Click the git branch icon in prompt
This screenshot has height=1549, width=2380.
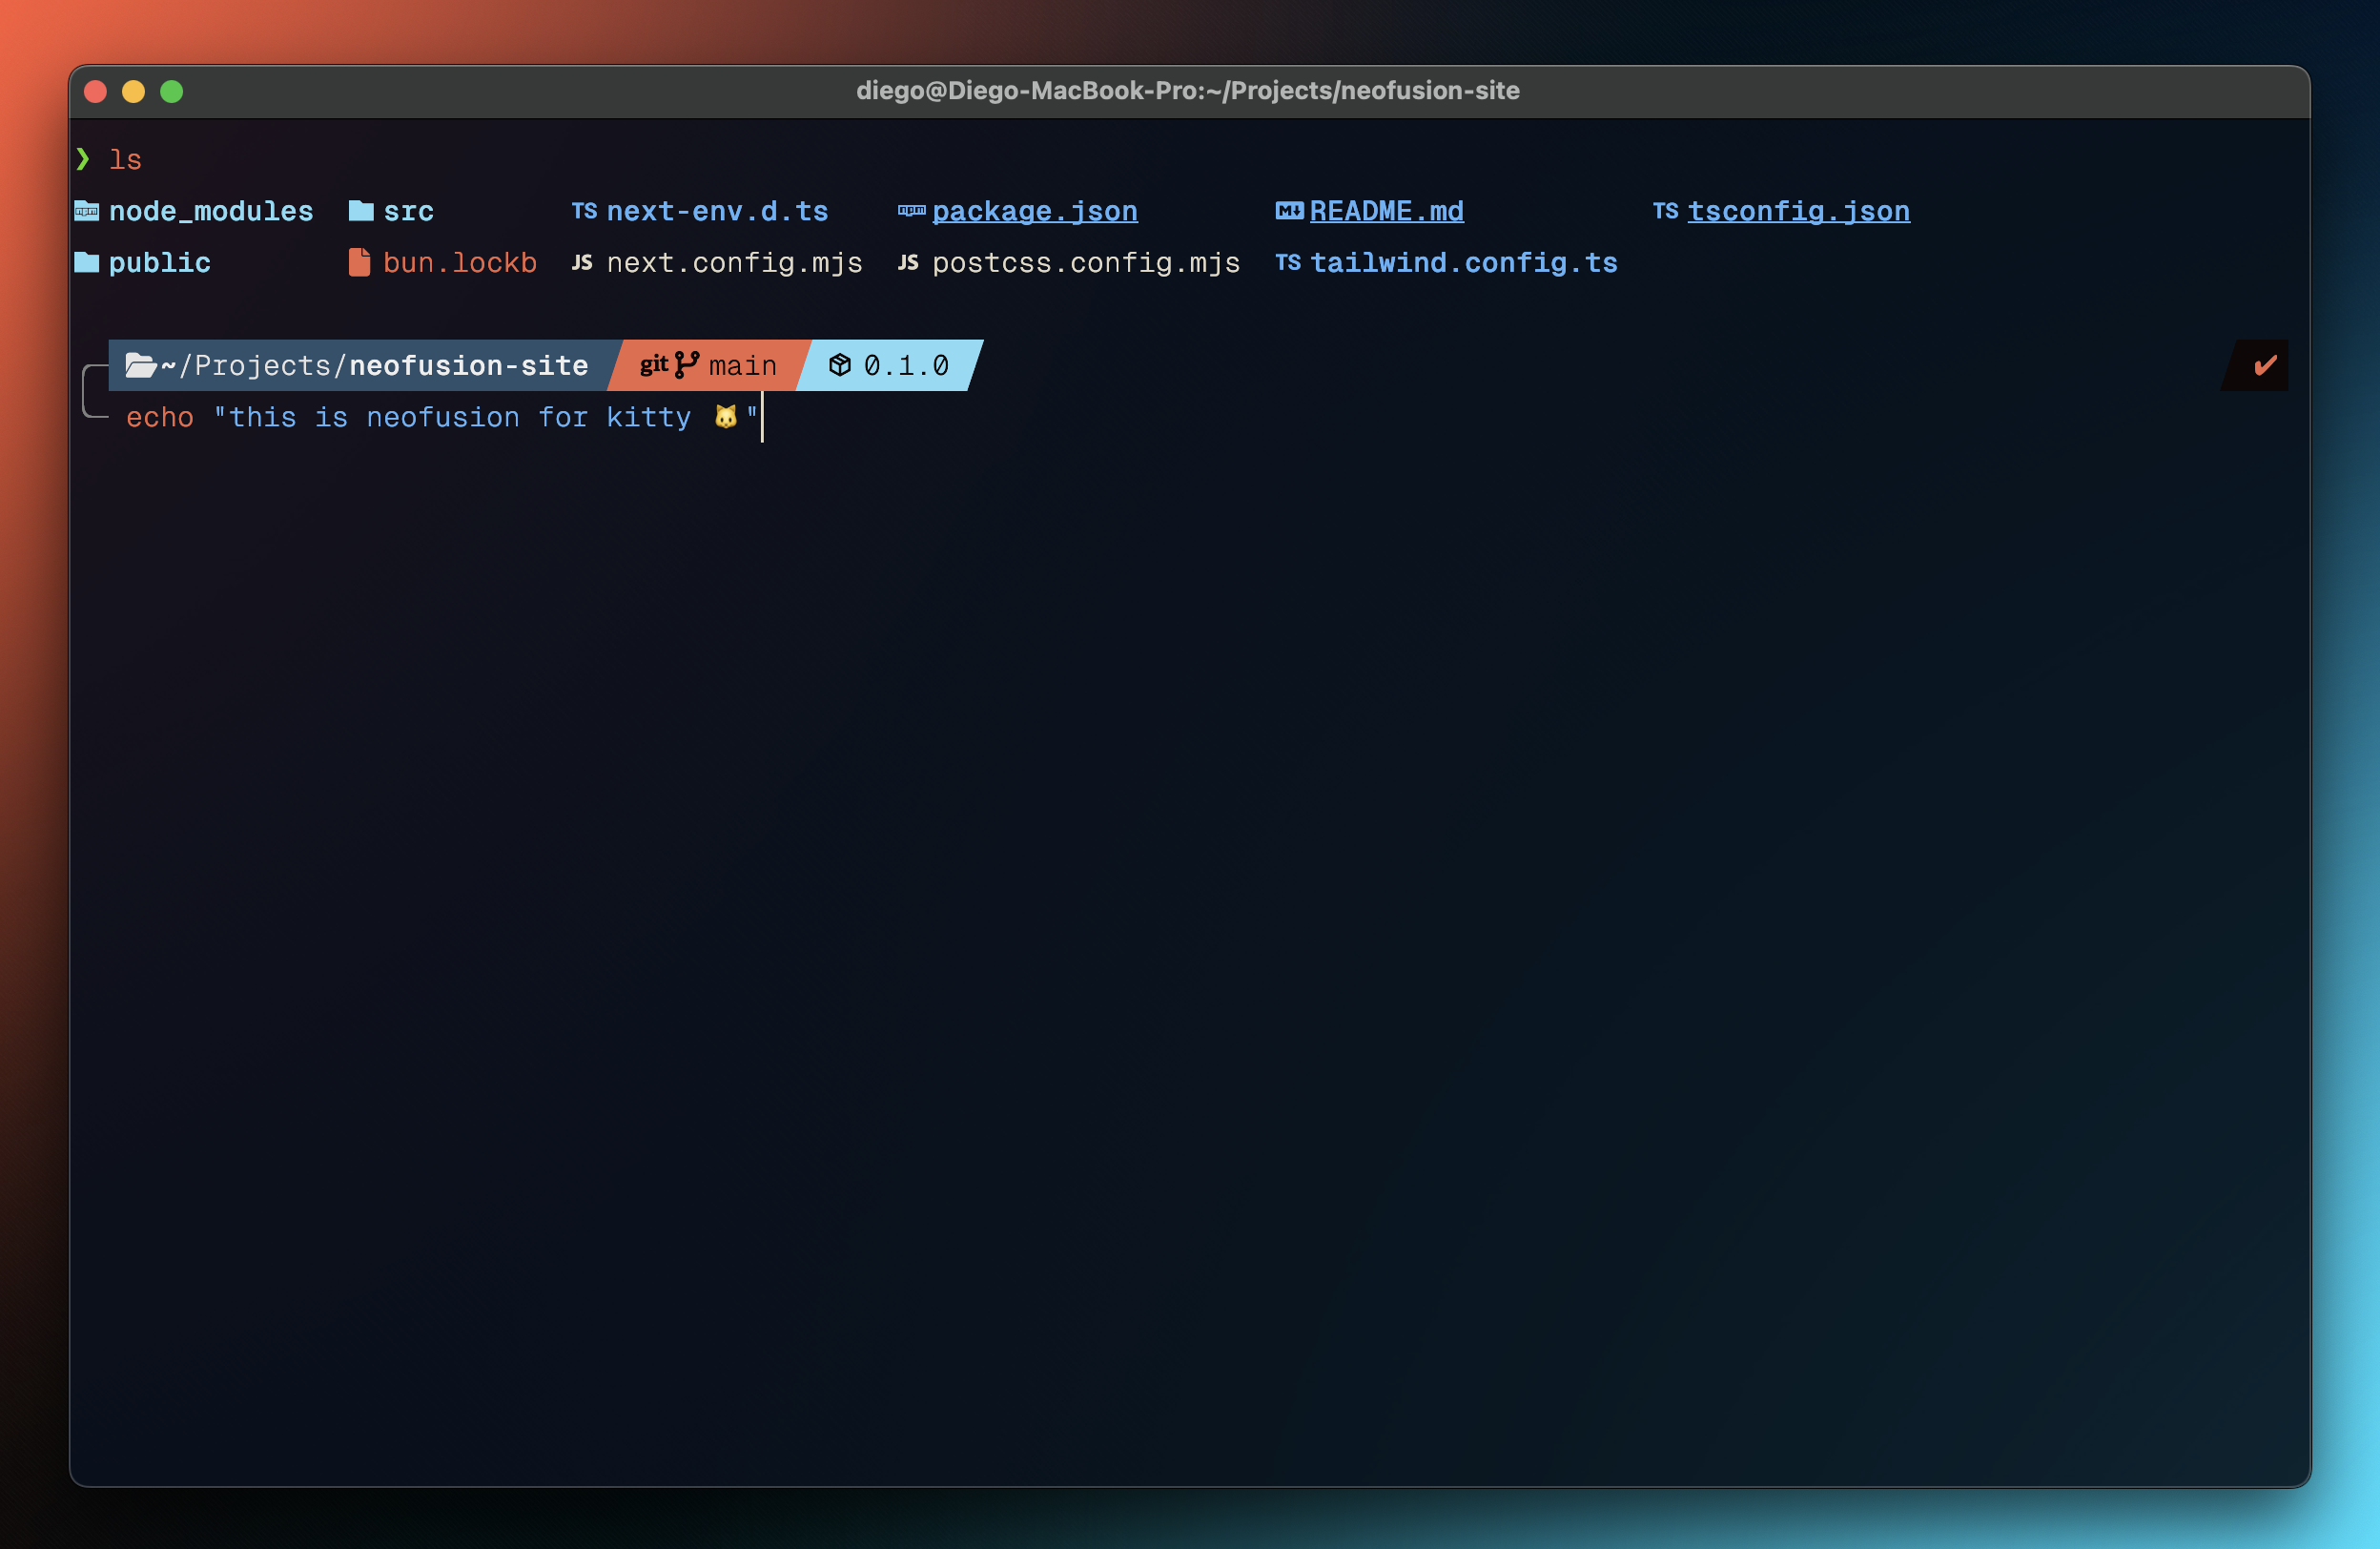click(686, 365)
